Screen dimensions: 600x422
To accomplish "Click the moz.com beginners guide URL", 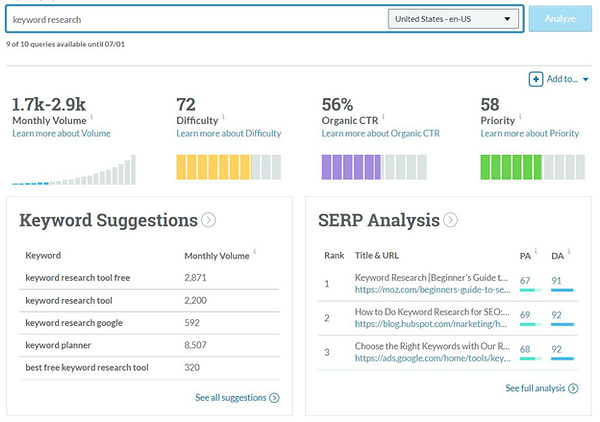I will tap(427, 289).
